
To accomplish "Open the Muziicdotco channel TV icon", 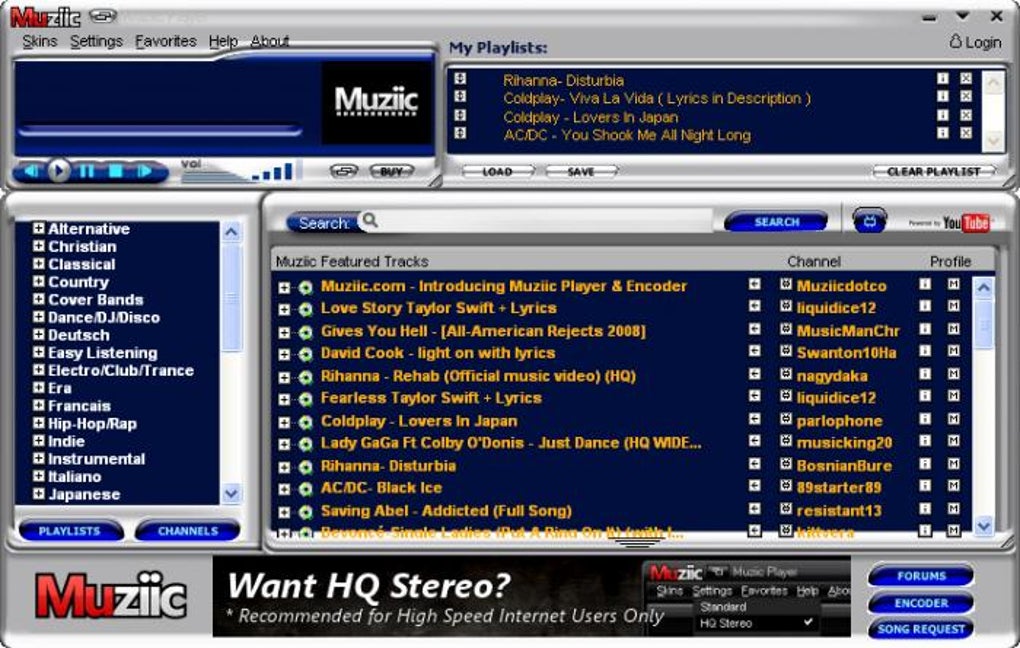I will click(x=786, y=284).
